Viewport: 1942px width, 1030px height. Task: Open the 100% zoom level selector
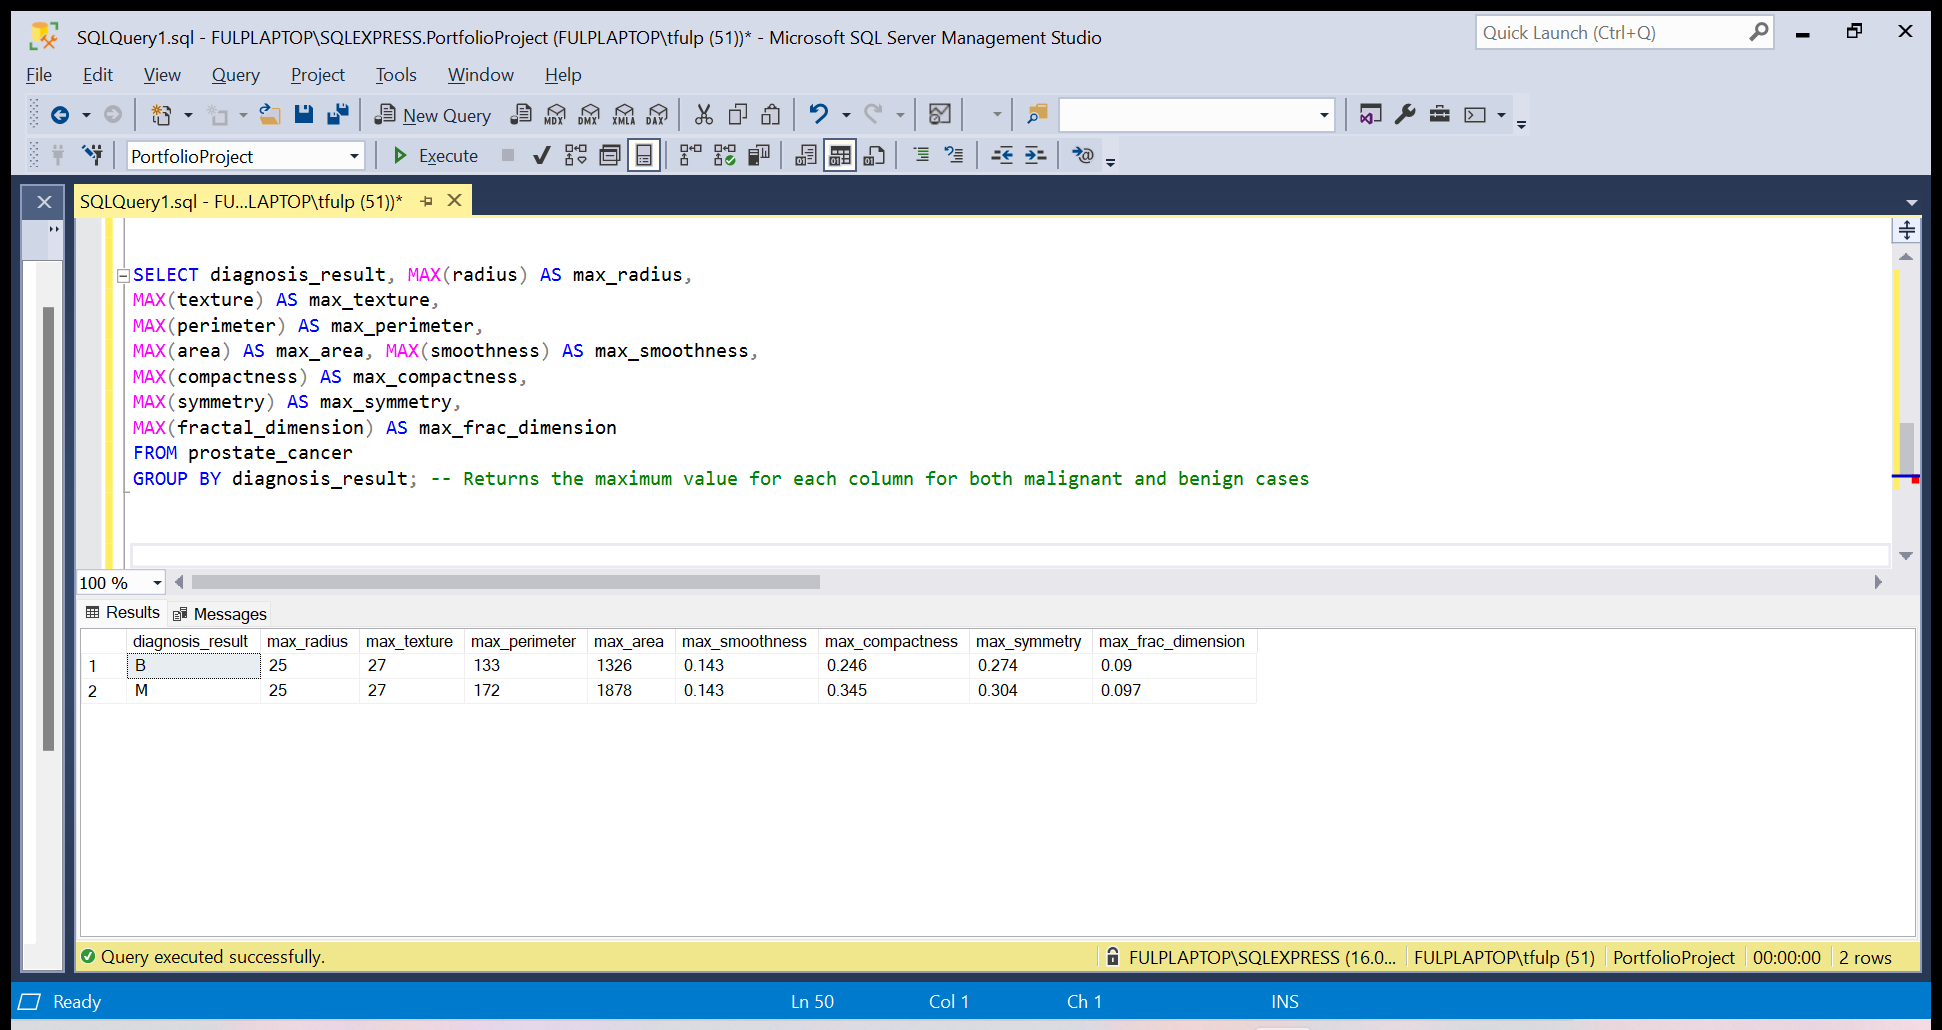120,582
